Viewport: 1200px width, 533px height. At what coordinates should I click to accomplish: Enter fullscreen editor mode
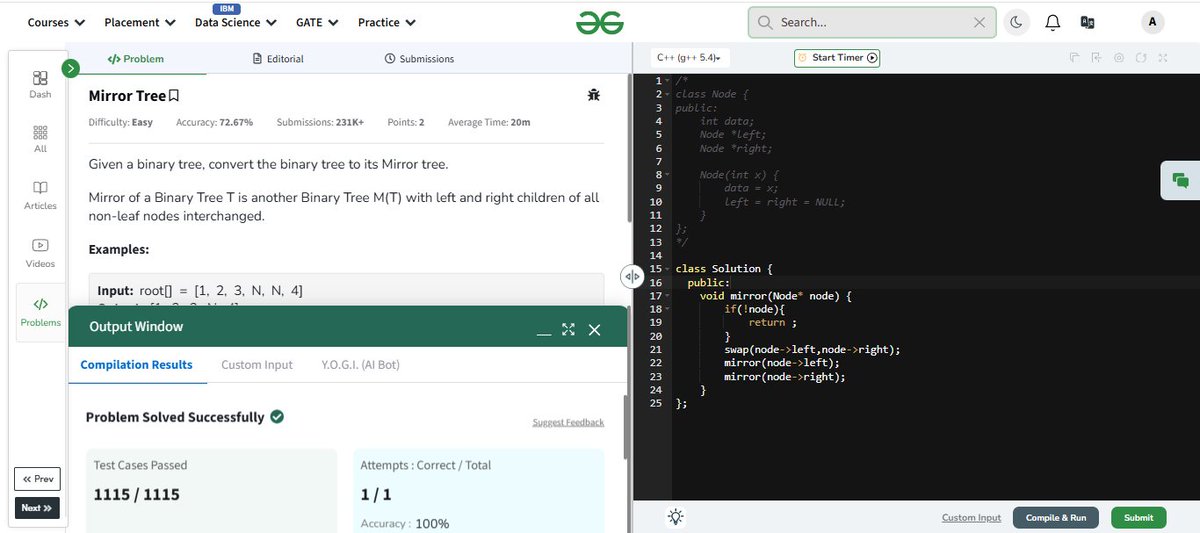(1163, 58)
